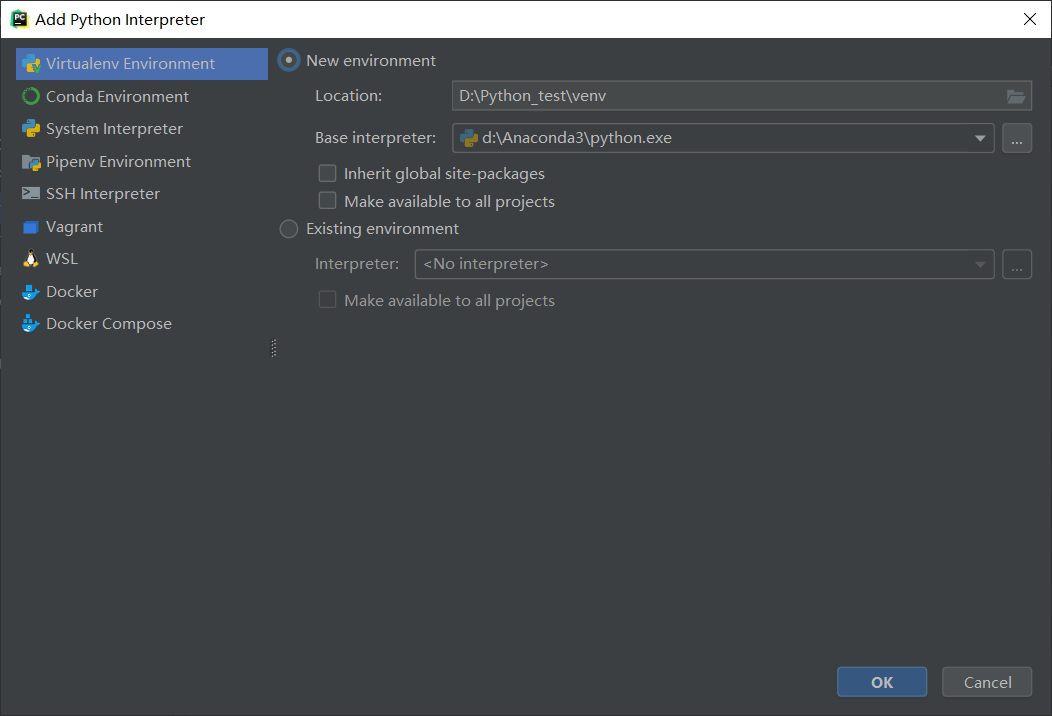1052x716 pixels.
Task: Choose System Interpreter from the list
Action: click(x=142, y=129)
